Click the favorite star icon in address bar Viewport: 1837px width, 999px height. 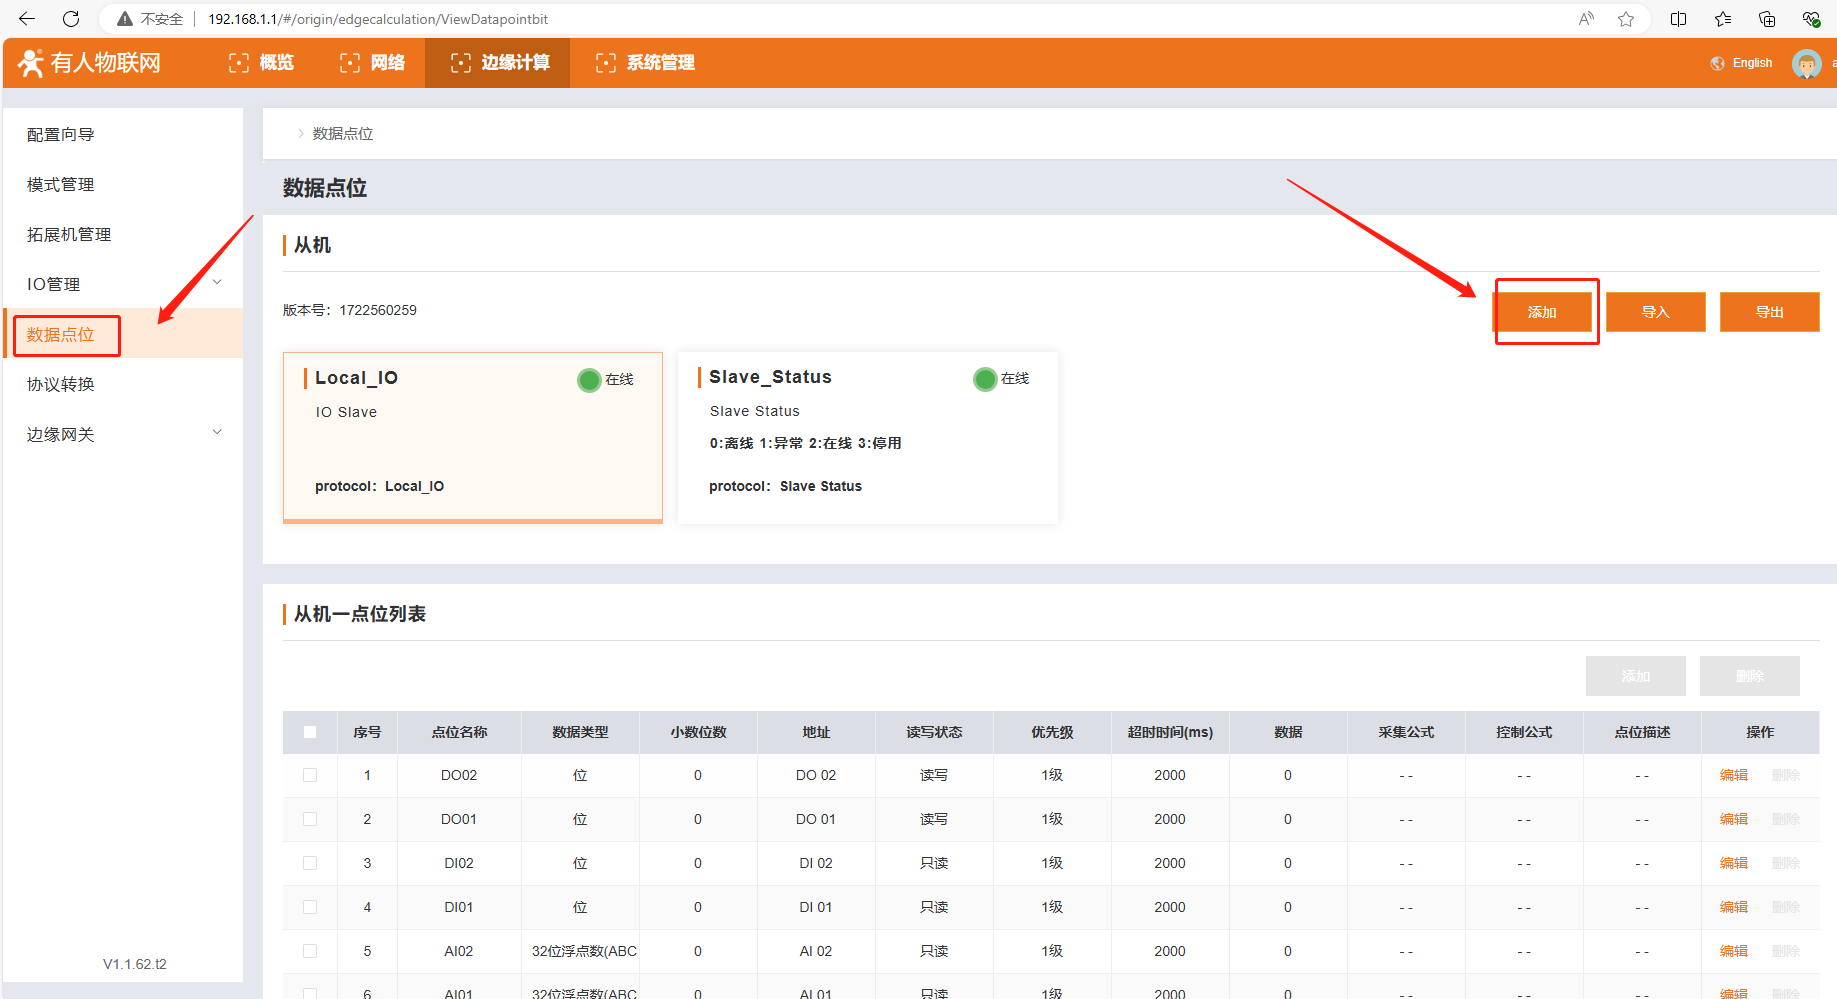click(1626, 19)
